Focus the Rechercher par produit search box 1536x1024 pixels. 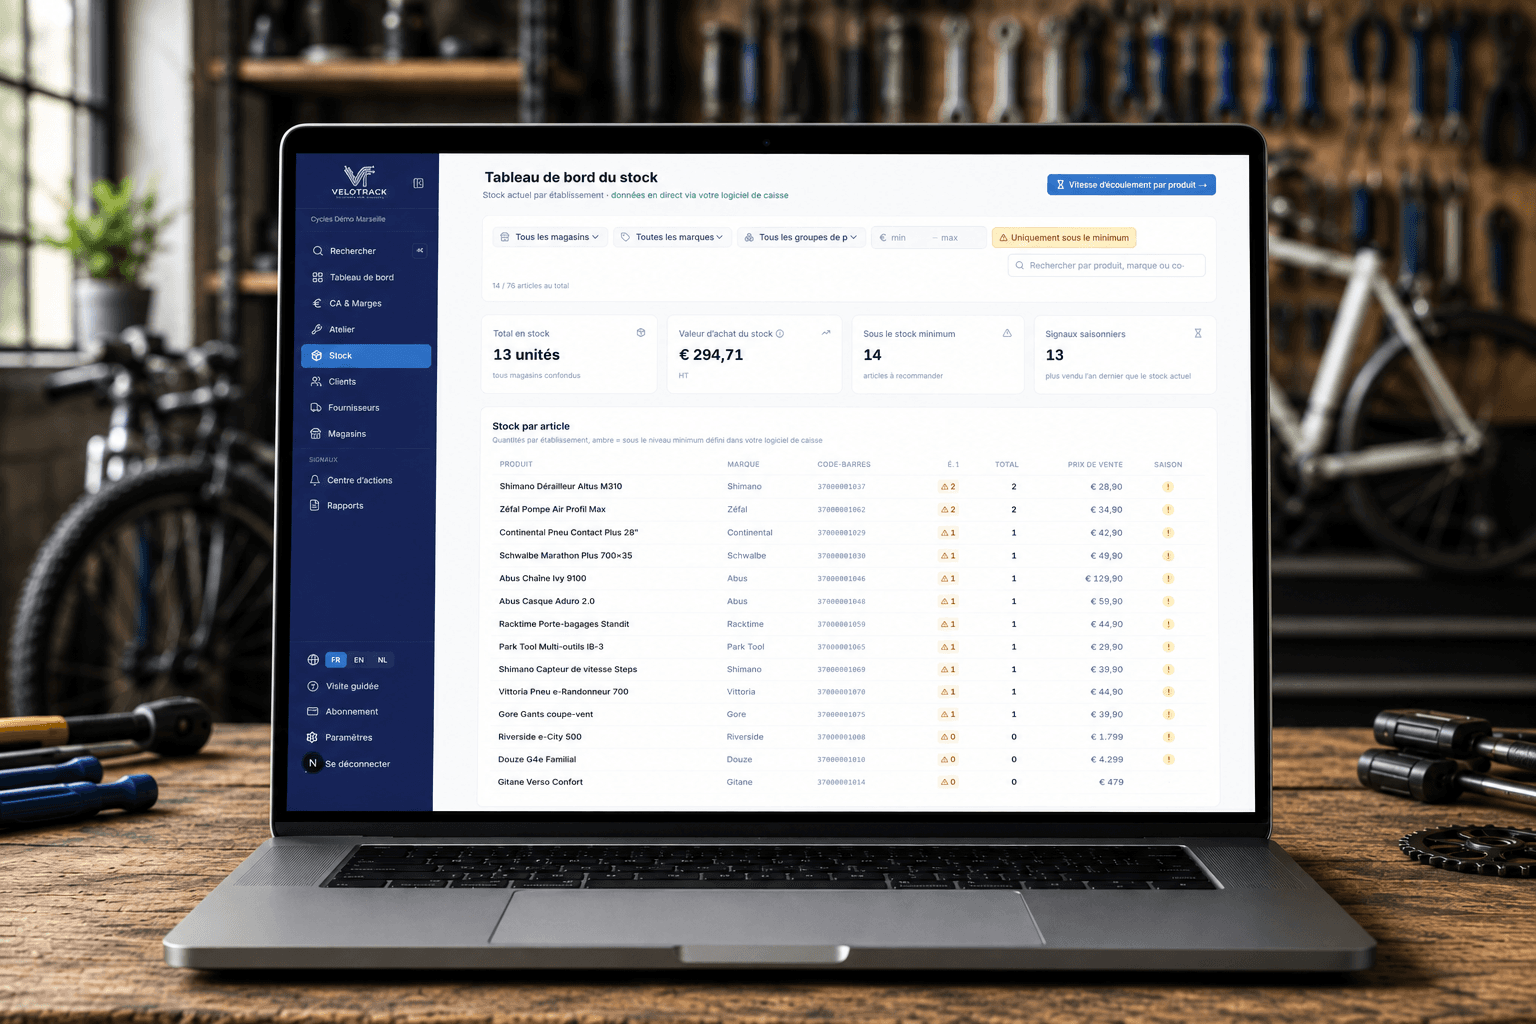pos(1107,266)
